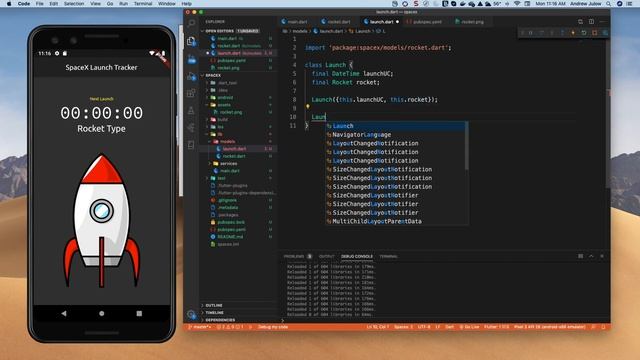Viewport: 640px width, 360px height.
Task: Open the Extensions view icon
Action: [x=191, y=93]
